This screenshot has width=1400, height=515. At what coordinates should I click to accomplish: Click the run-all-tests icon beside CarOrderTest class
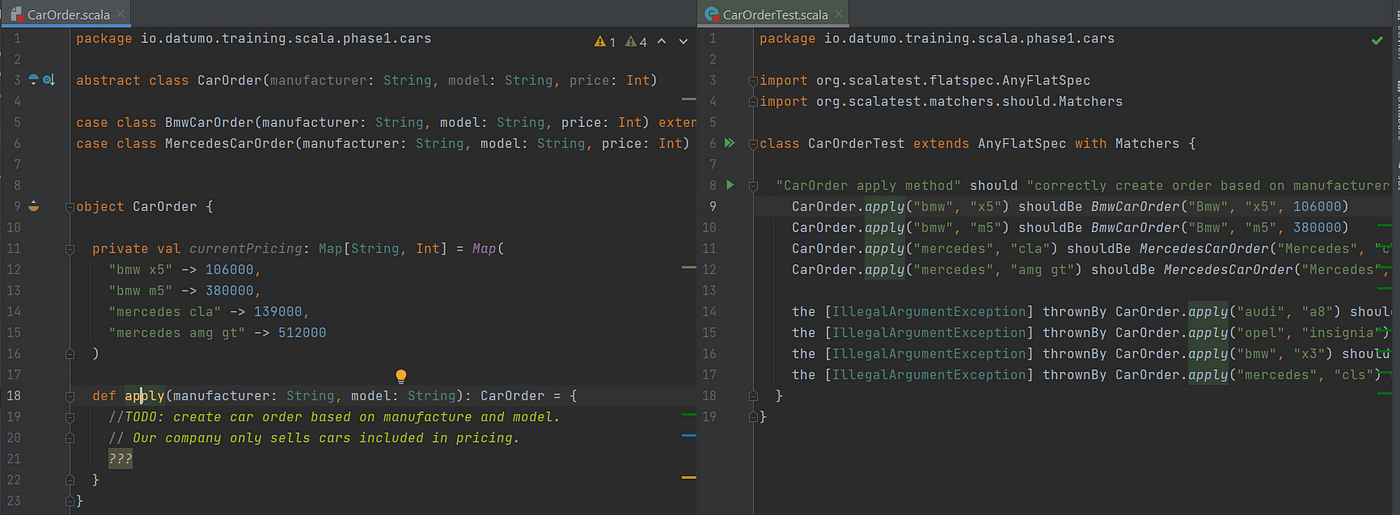729,143
